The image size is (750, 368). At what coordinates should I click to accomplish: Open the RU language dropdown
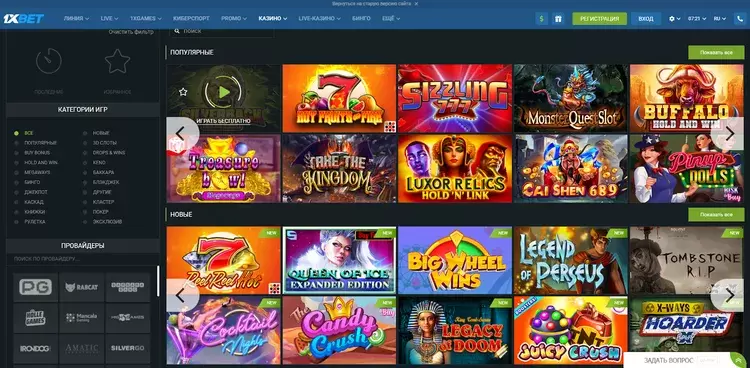point(719,19)
